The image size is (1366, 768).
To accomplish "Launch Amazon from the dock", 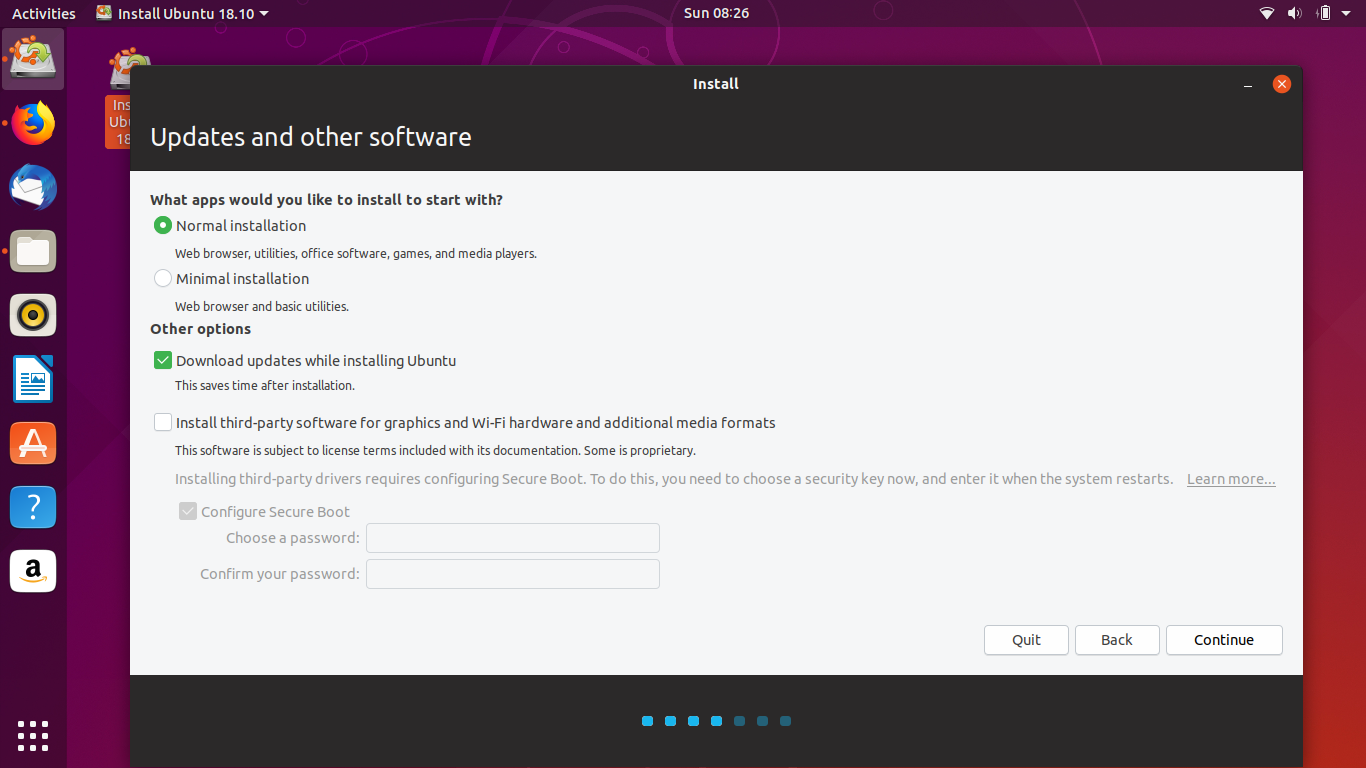I will pyautogui.click(x=33, y=571).
